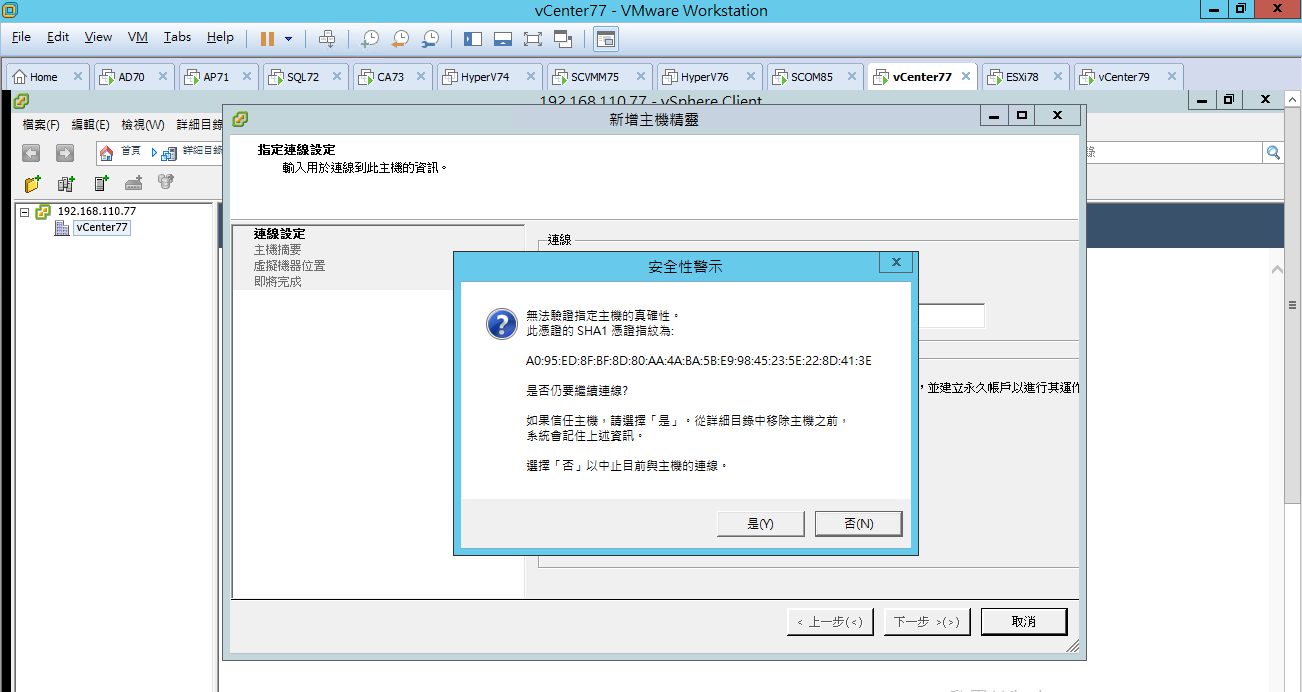
Task: Open the 檔案(F) menu in vSphere Client
Action: [x=41, y=125]
